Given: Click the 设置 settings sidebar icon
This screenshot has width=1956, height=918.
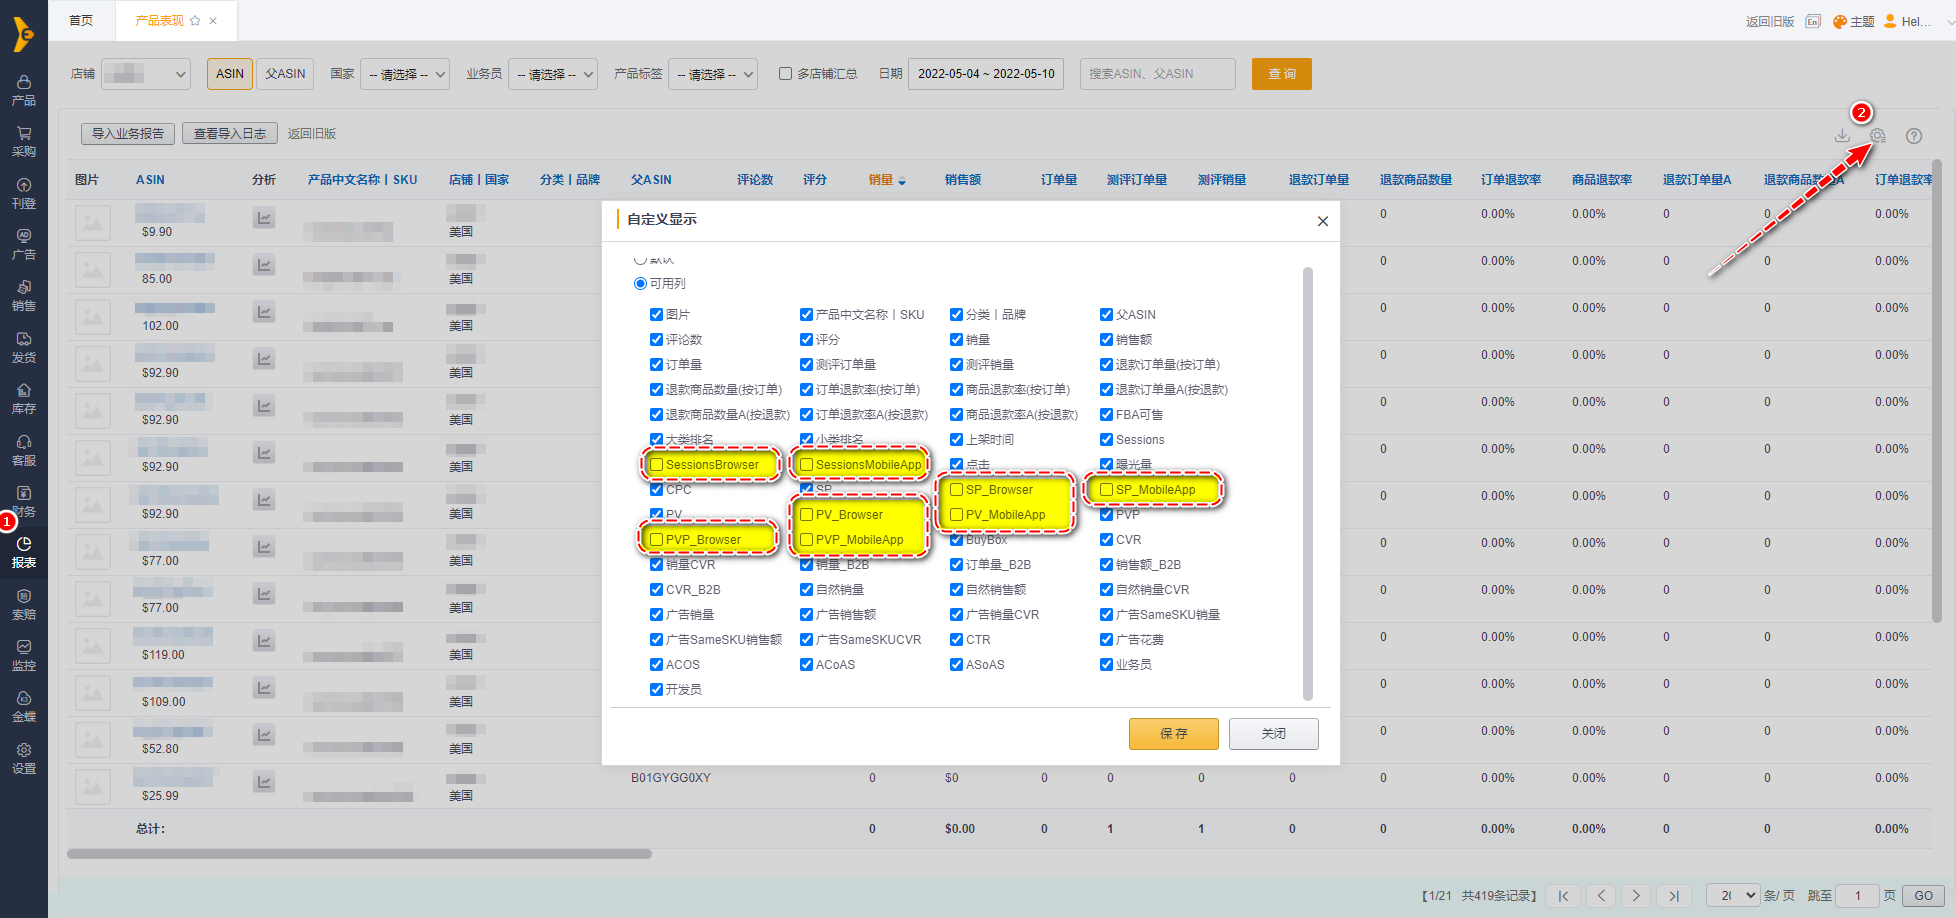Looking at the screenshot, I should [x=24, y=758].
